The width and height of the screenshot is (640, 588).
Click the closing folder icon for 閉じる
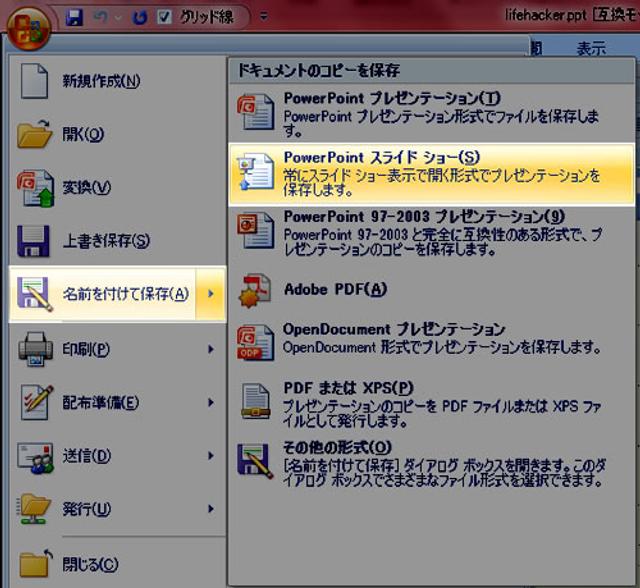[36, 563]
